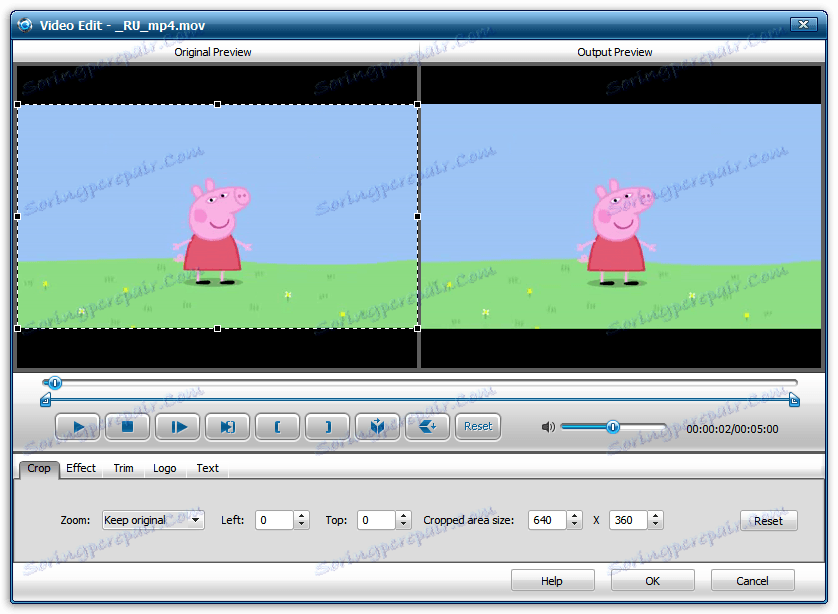The width and height of the screenshot is (838, 614).
Task: Switch to the Effect tab
Action: 80,468
